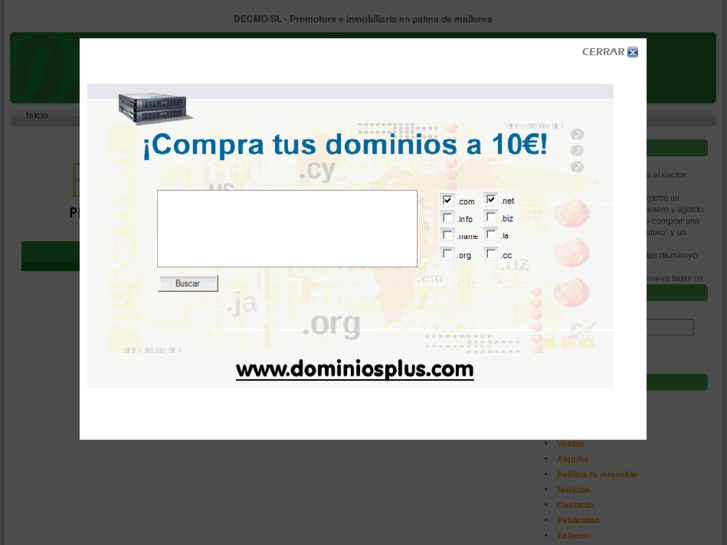Click the CERRAR text label
Screen dimensions: 727x545
(x=603, y=52)
